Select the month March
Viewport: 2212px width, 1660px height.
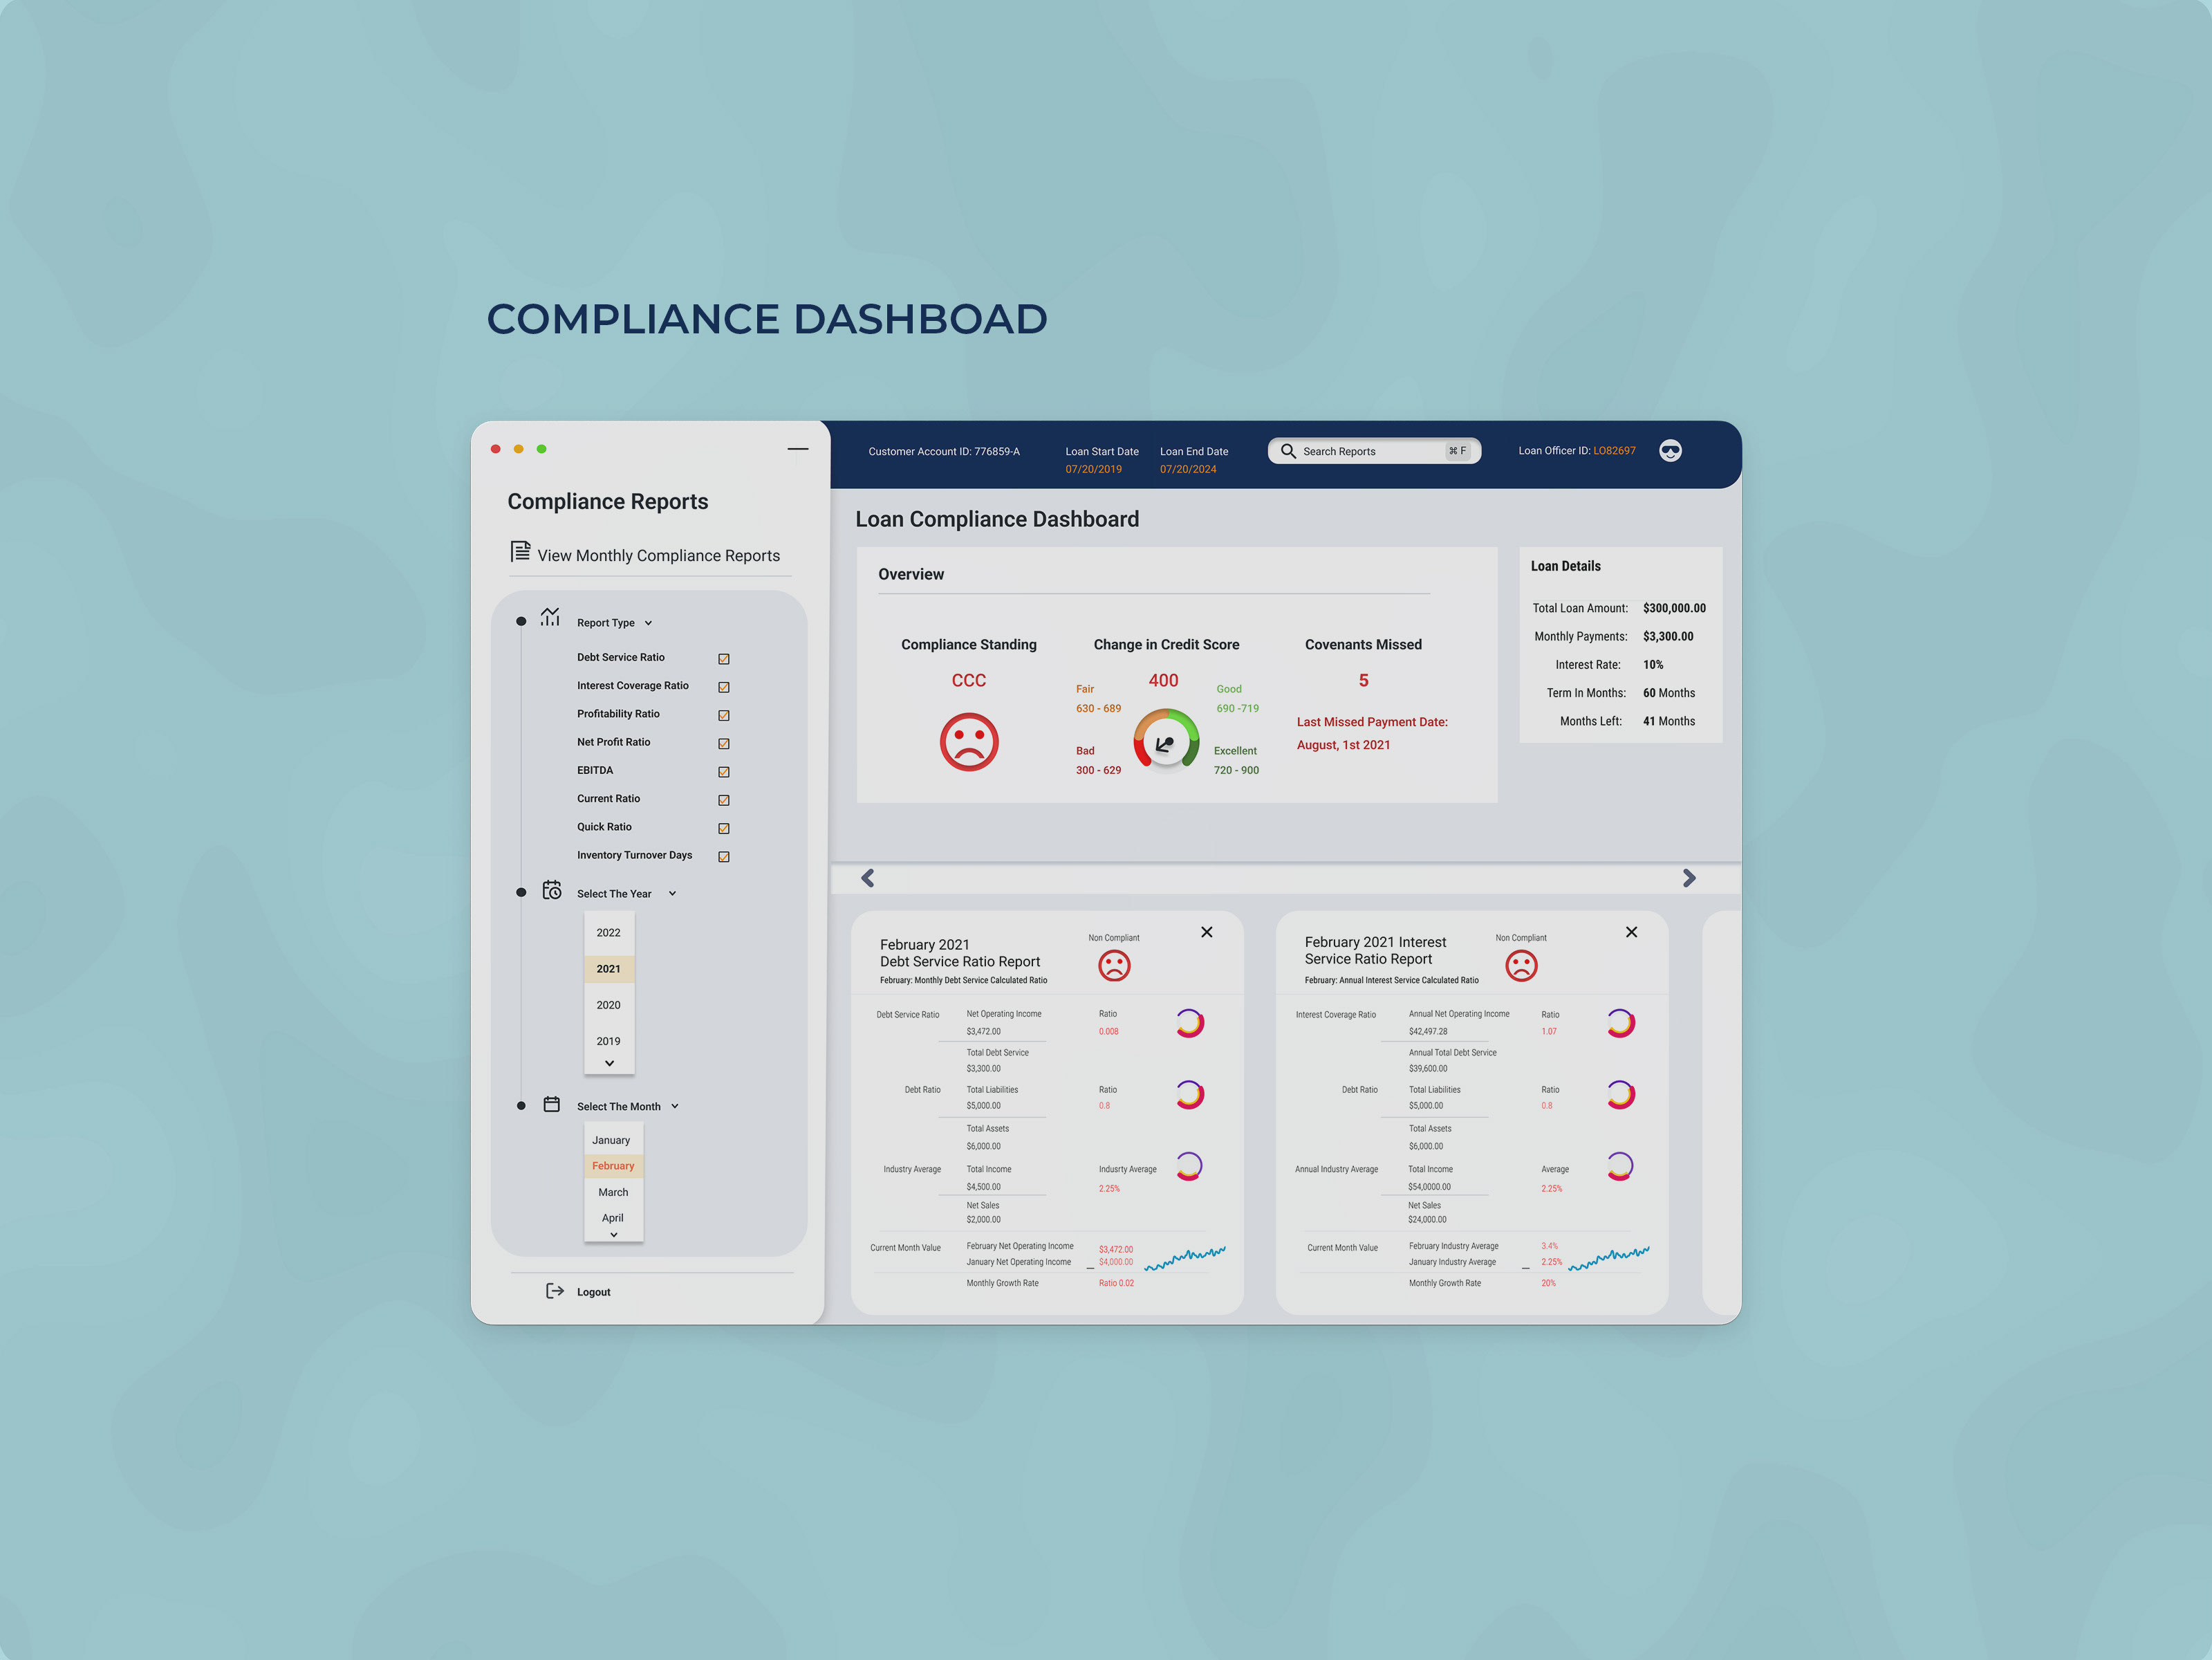pyautogui.click(x=613, y=1192)
